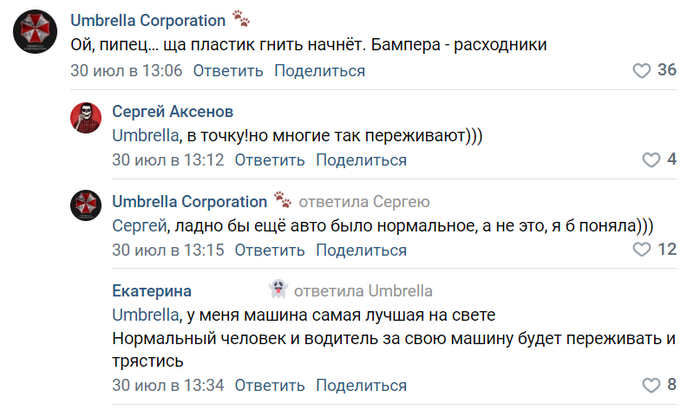Share the comment posted at 13:06
The image size is (700, 410).
pyautogui.click(x=319, y=71)
